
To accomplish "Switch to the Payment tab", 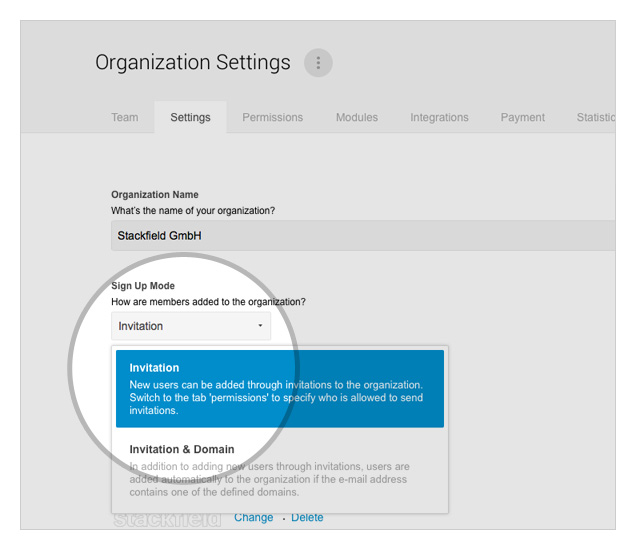I will point(522,117).
